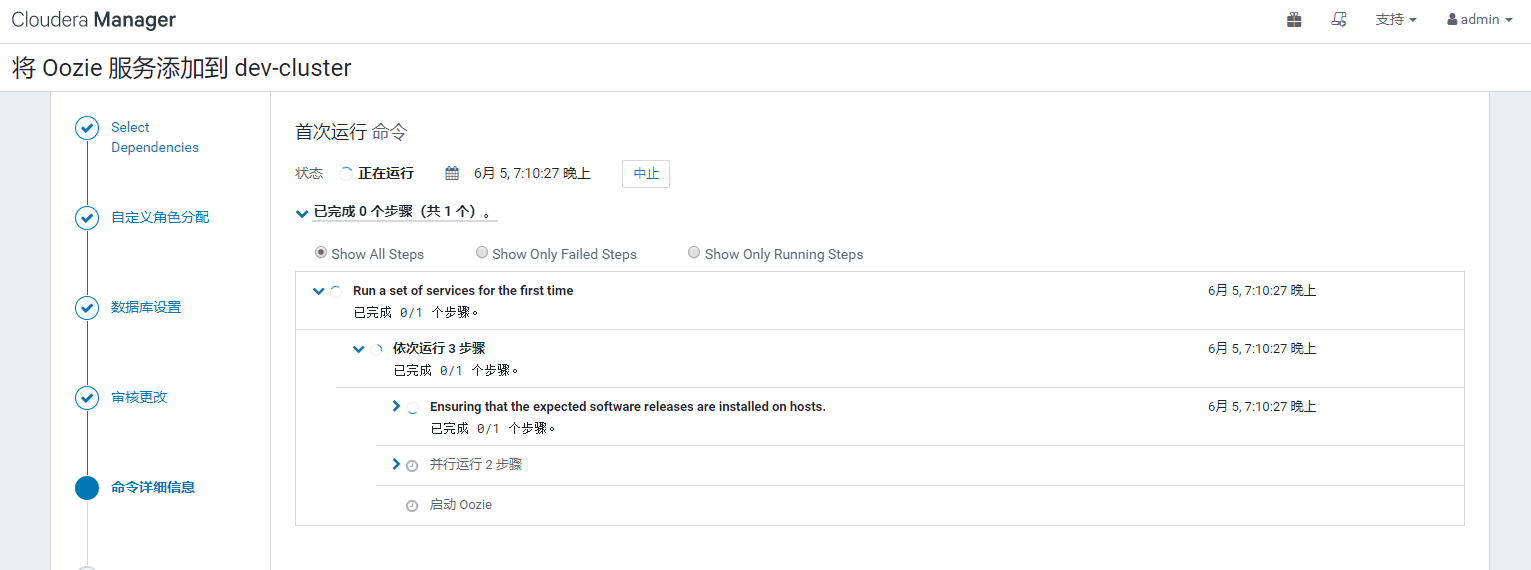Click 已完成 0/1 个步骤 under Ensuring step

(x=493, y=428)
